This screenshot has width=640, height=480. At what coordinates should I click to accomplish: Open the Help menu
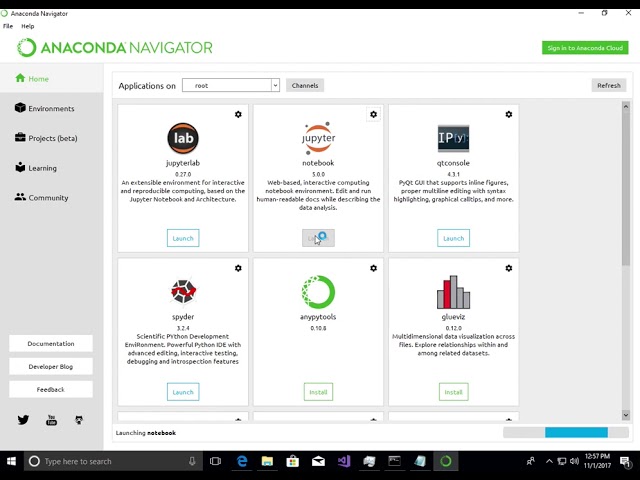(x=28, y=26)
